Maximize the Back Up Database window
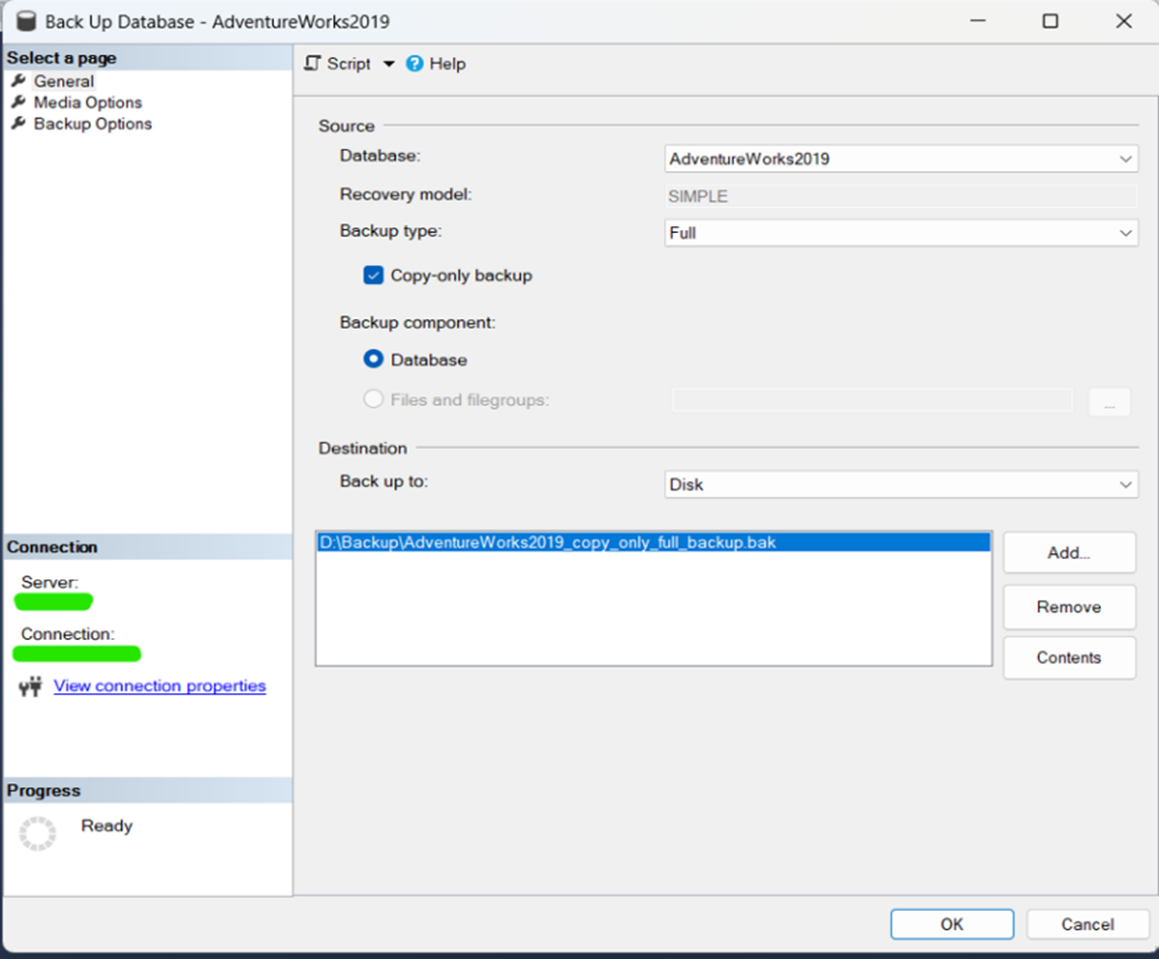Image resolution: width=1159 pixels, height=959 pixels. (1050, 21)
